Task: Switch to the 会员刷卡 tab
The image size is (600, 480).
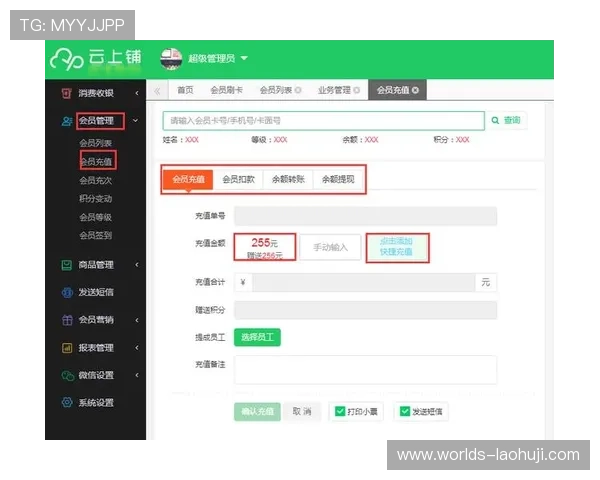Action: (227, 90)
